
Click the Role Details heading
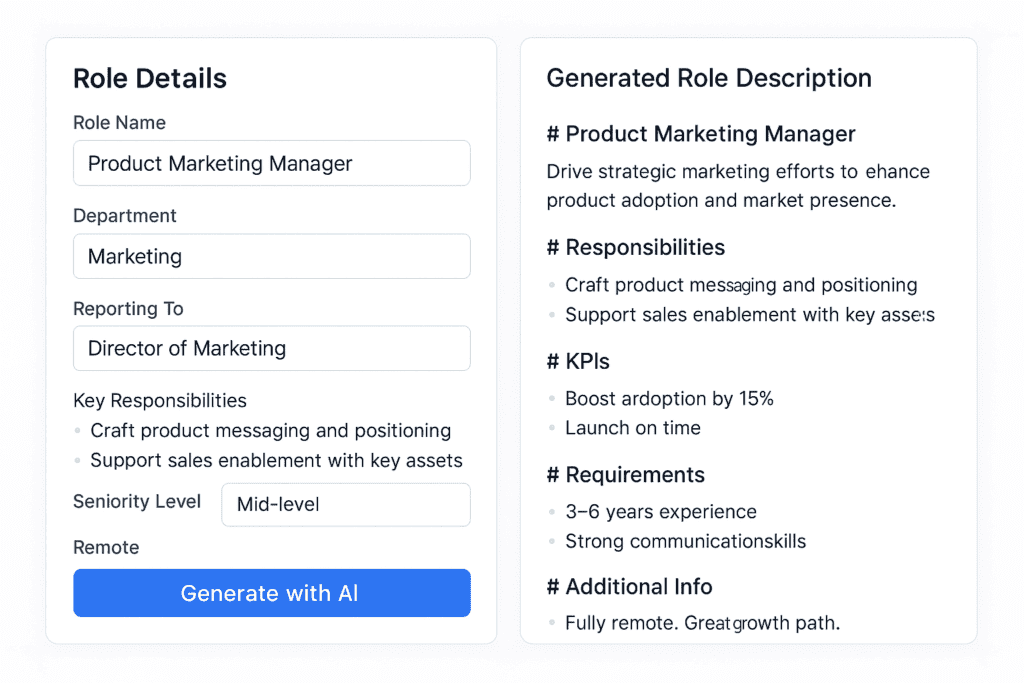point(150,78)
